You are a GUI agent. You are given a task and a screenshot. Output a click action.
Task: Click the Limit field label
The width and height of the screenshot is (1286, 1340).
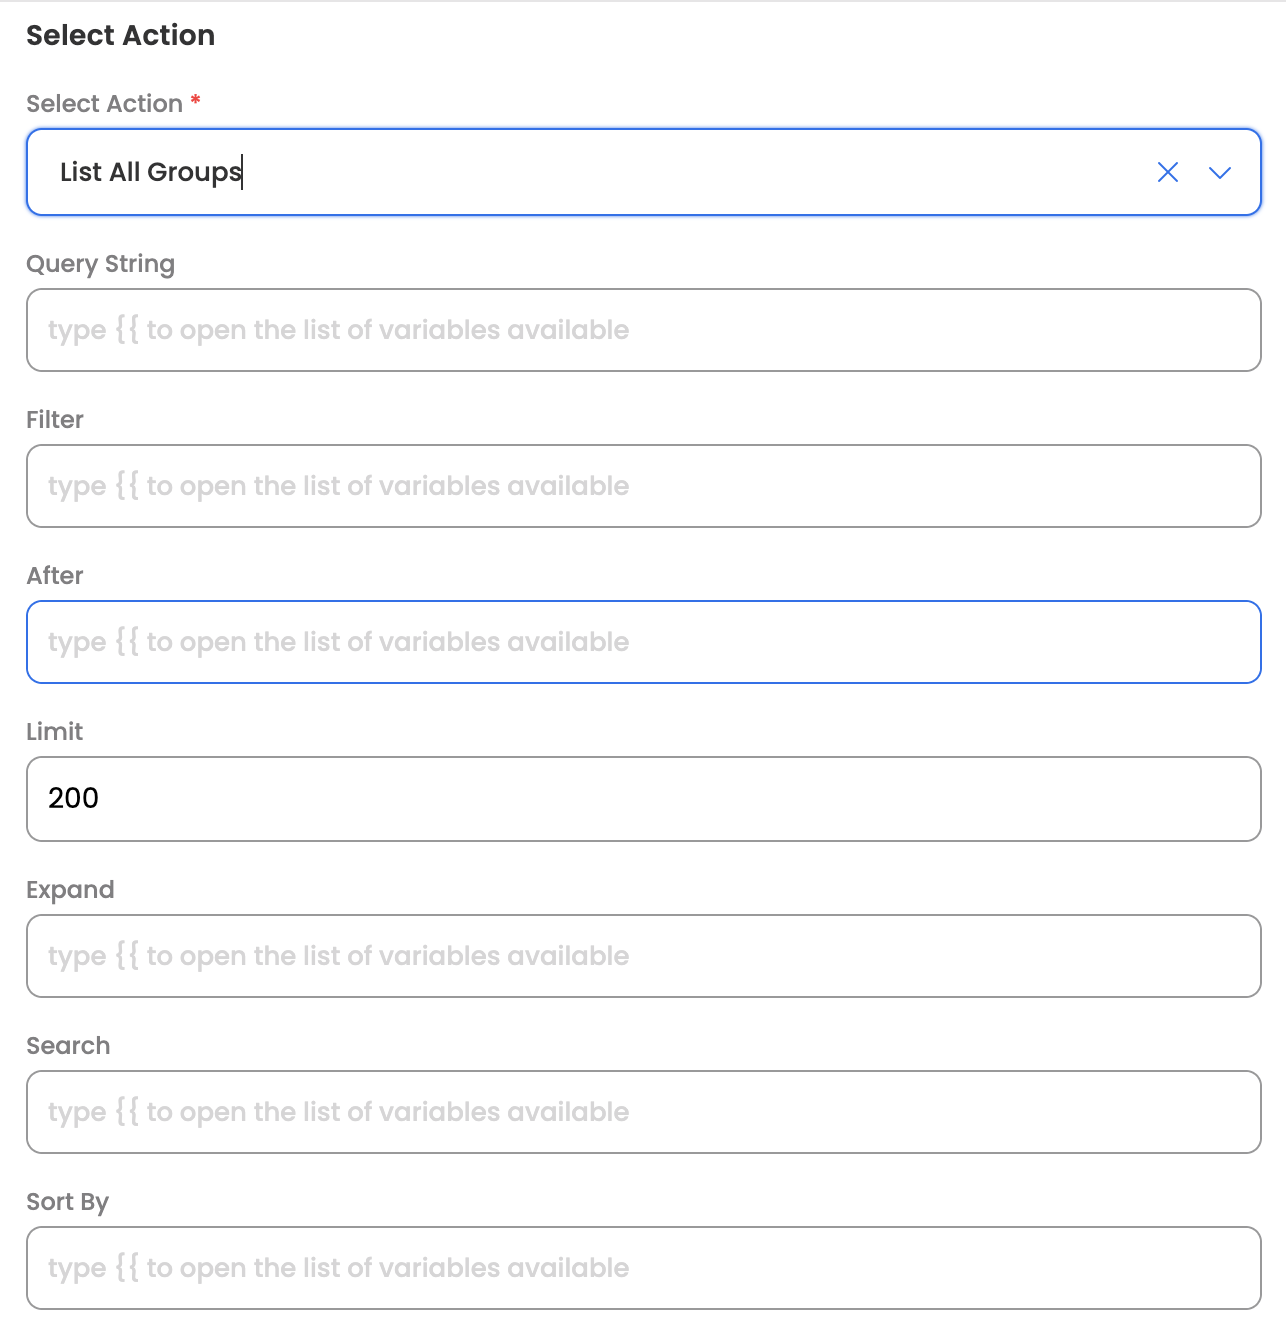pyautogui.click(x=55, y=732)
